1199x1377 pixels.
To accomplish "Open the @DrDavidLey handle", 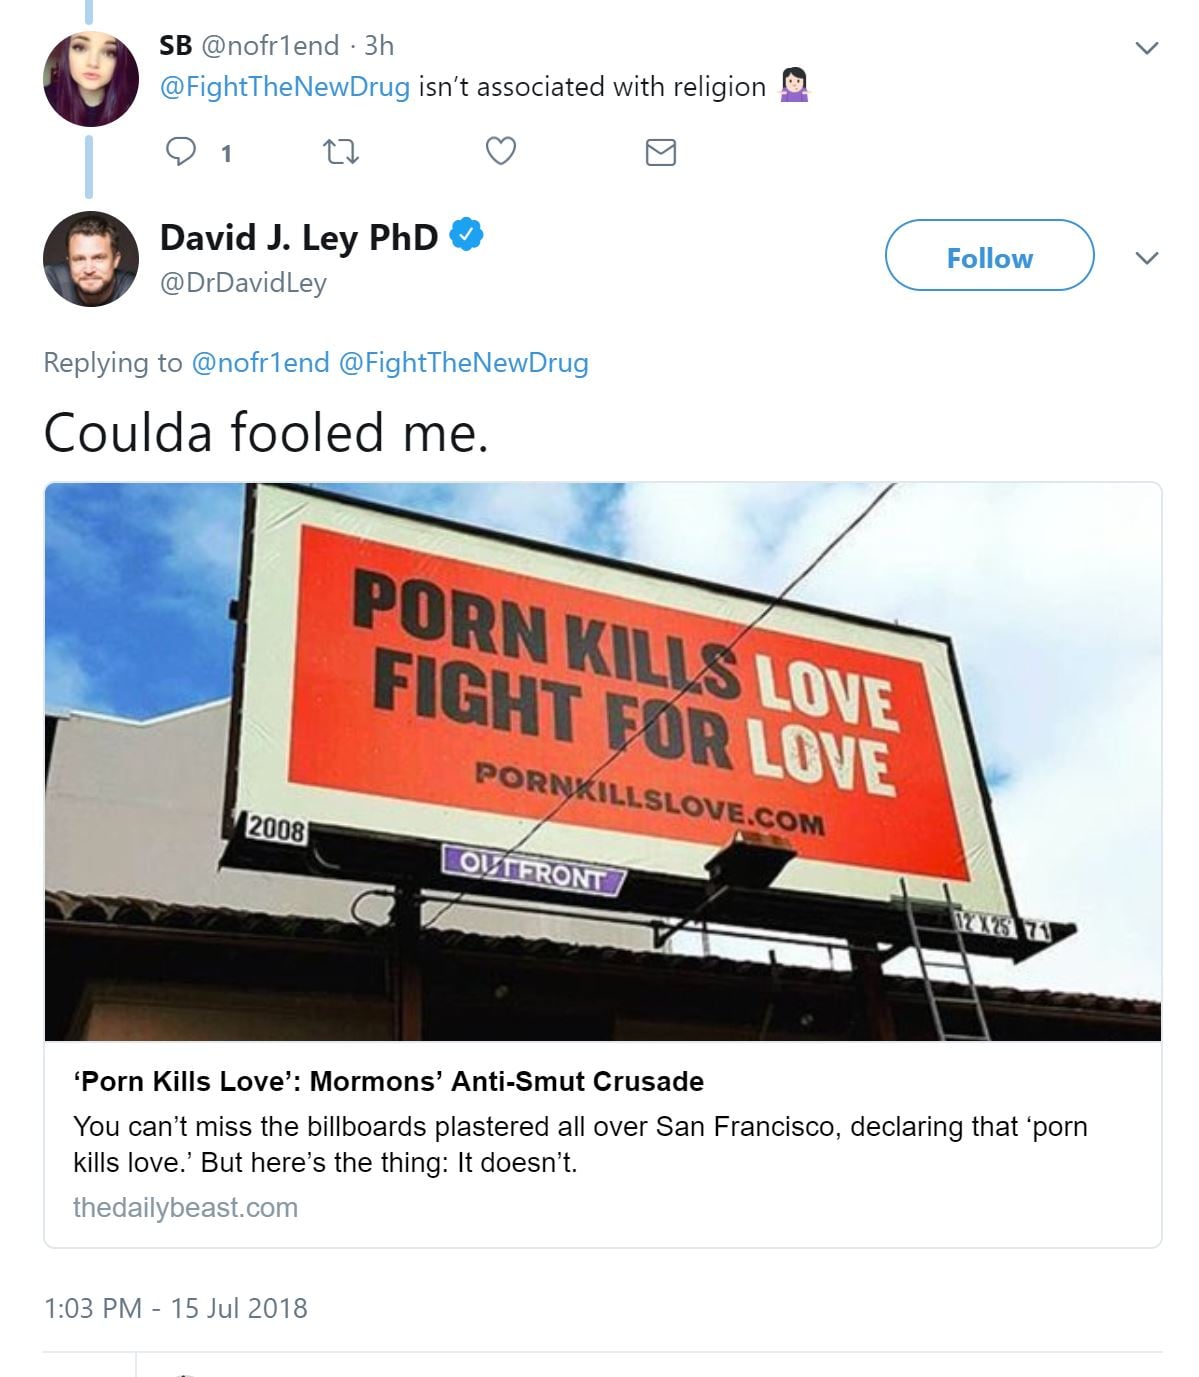I will coord(243,283).
